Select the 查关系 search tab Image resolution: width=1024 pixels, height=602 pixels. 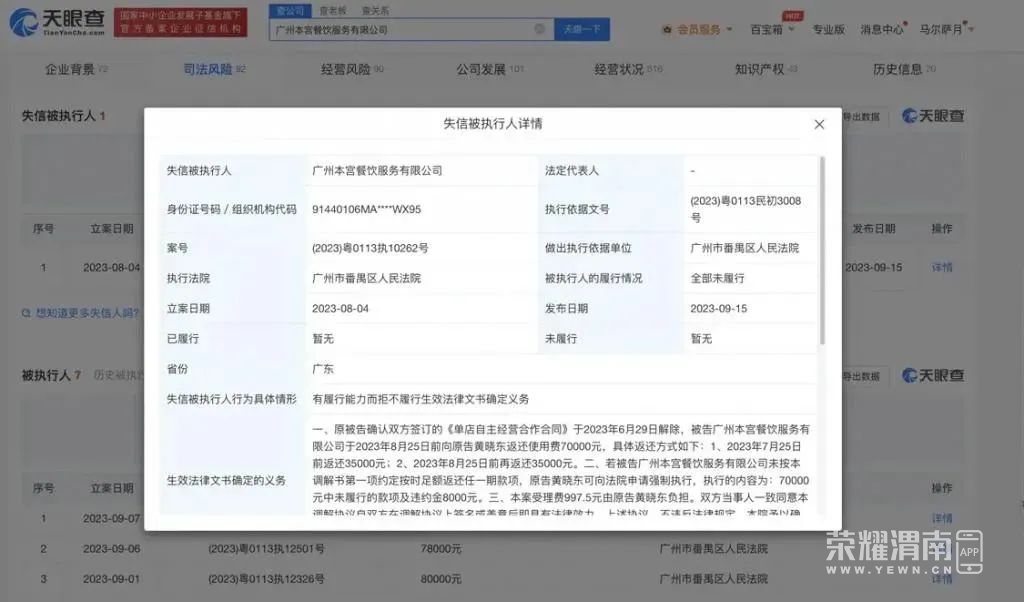pos(376,10)
